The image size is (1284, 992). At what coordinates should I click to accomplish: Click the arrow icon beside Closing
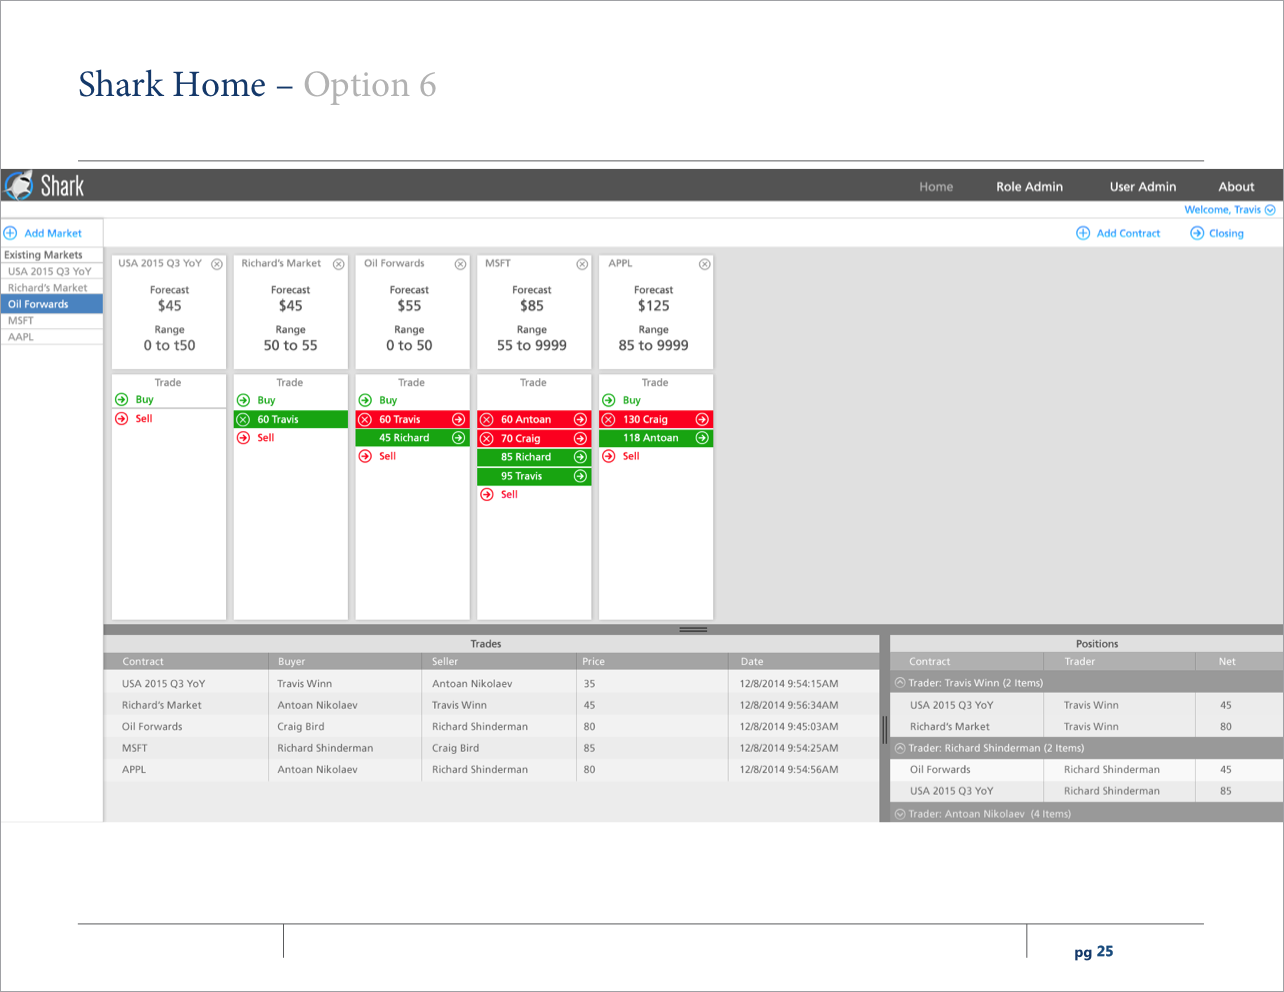[x=1196, y=233]
